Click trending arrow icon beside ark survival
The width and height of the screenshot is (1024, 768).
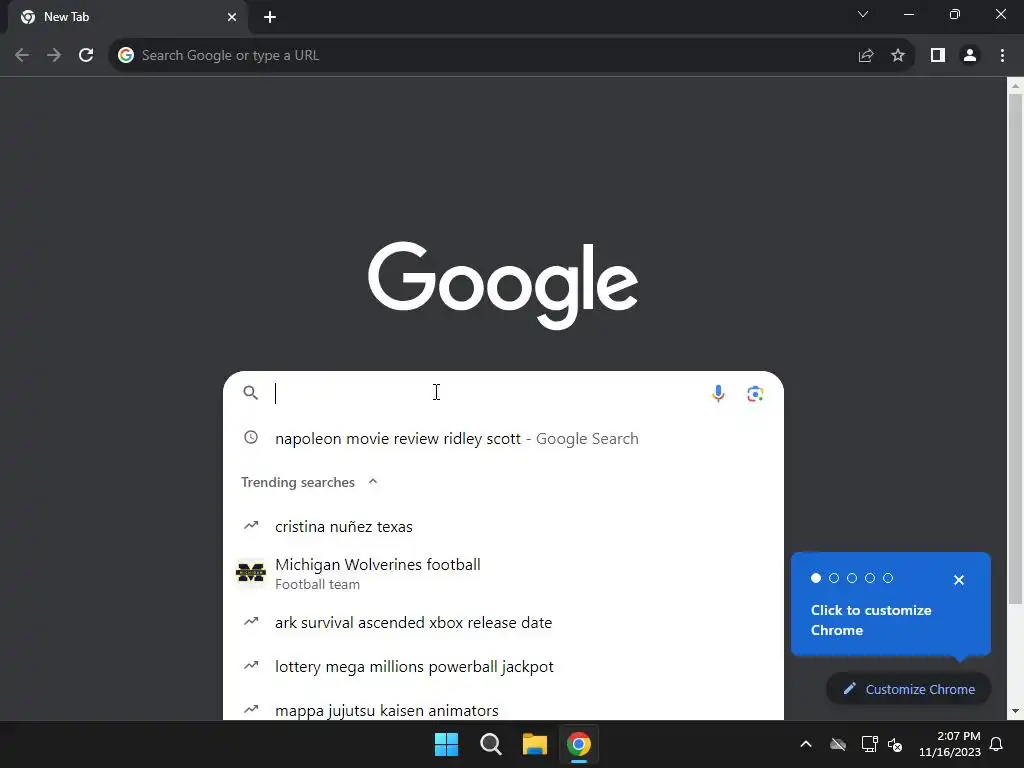click(x=251, y=621)
